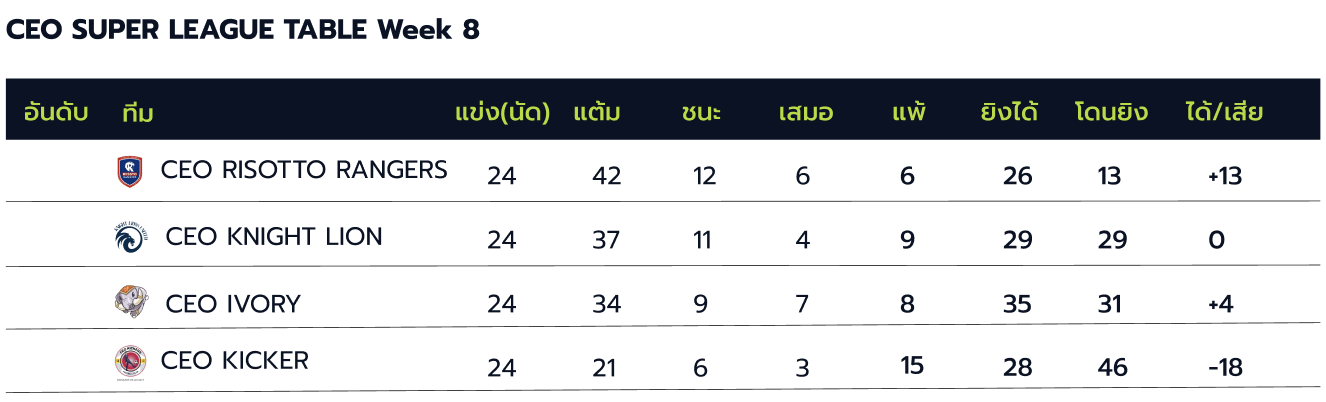
Task: Select the CEO IVORY team name
Action: (233, 303)
